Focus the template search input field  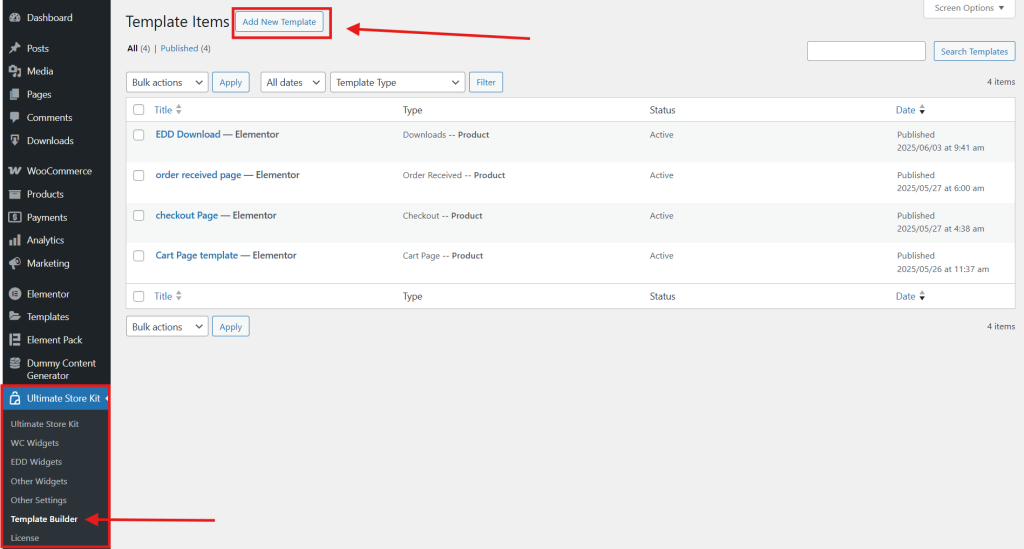866,51
